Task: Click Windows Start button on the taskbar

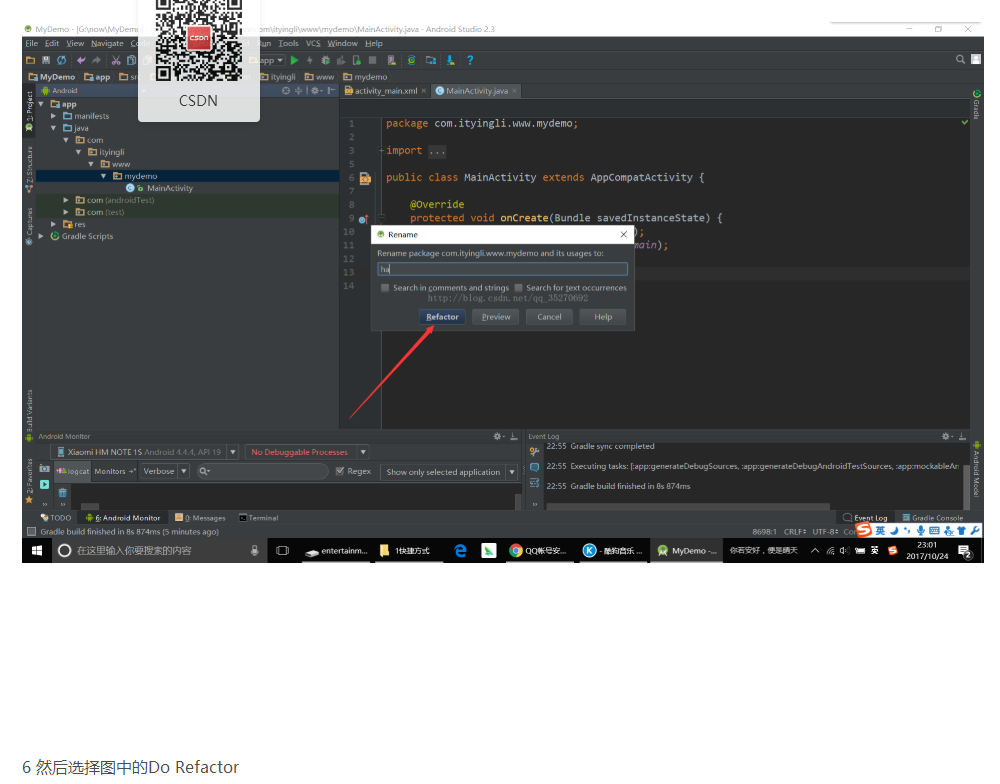Action: pos(37,551)
